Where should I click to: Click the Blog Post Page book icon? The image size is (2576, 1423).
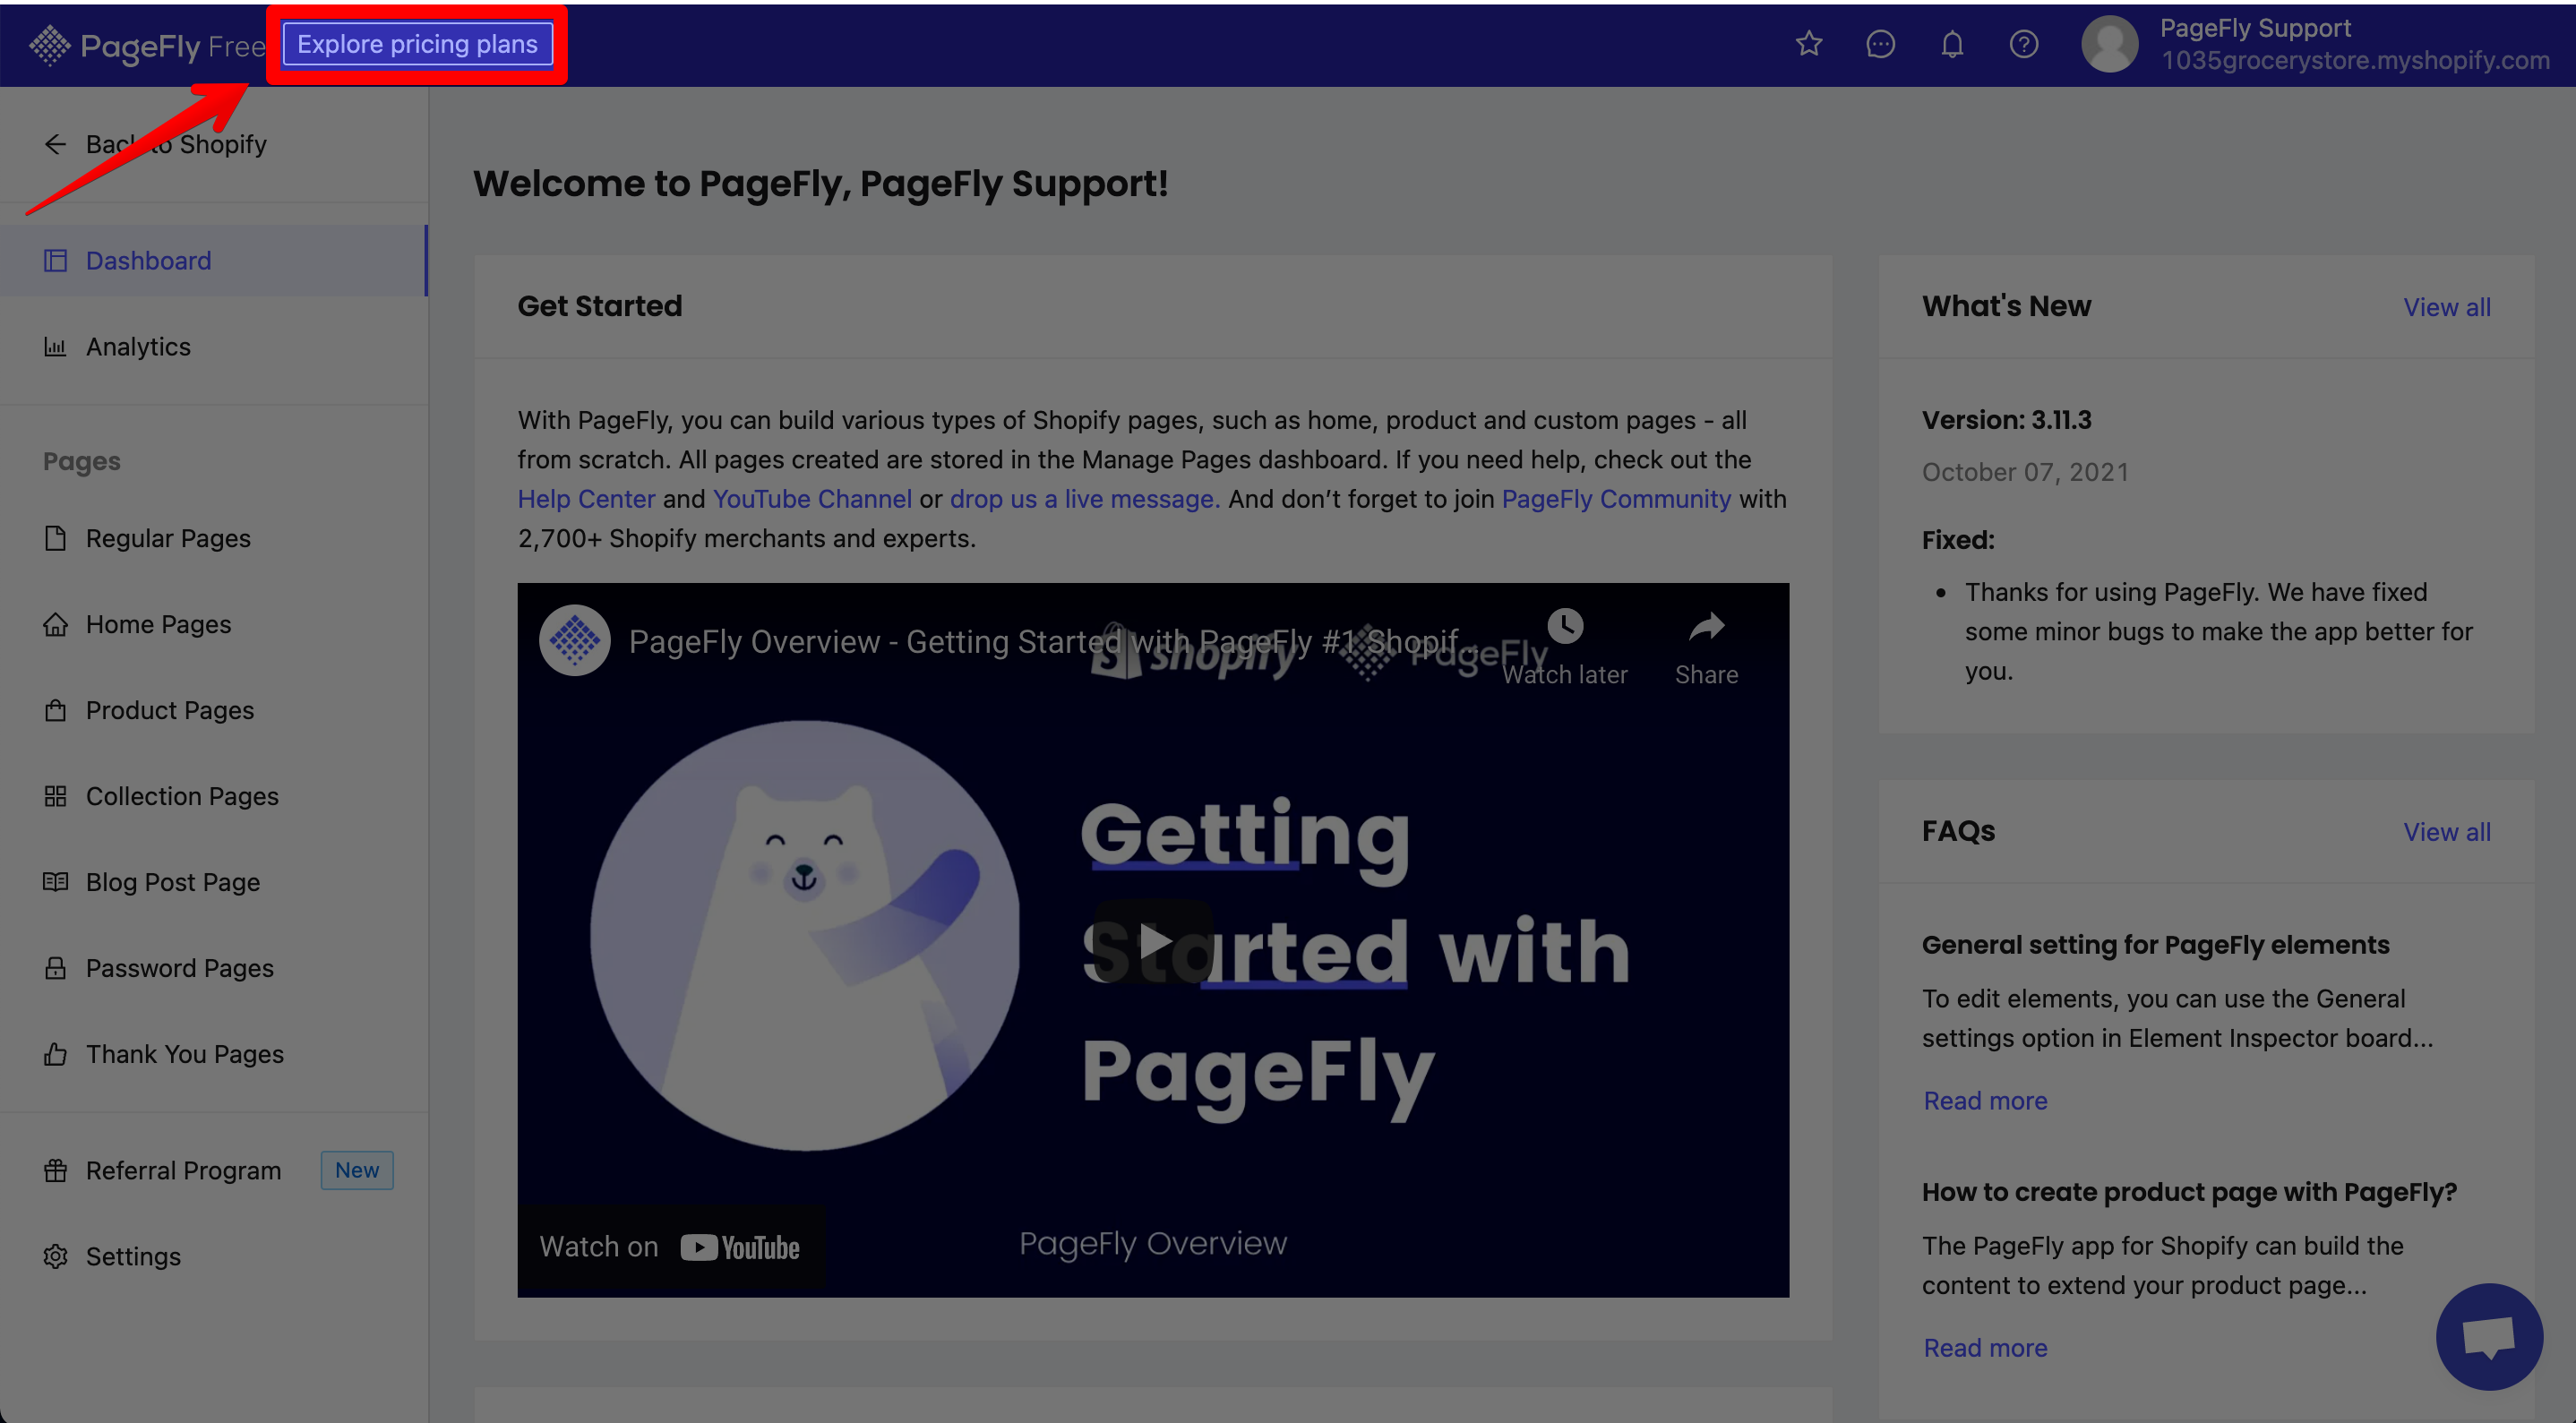(55, 882)
